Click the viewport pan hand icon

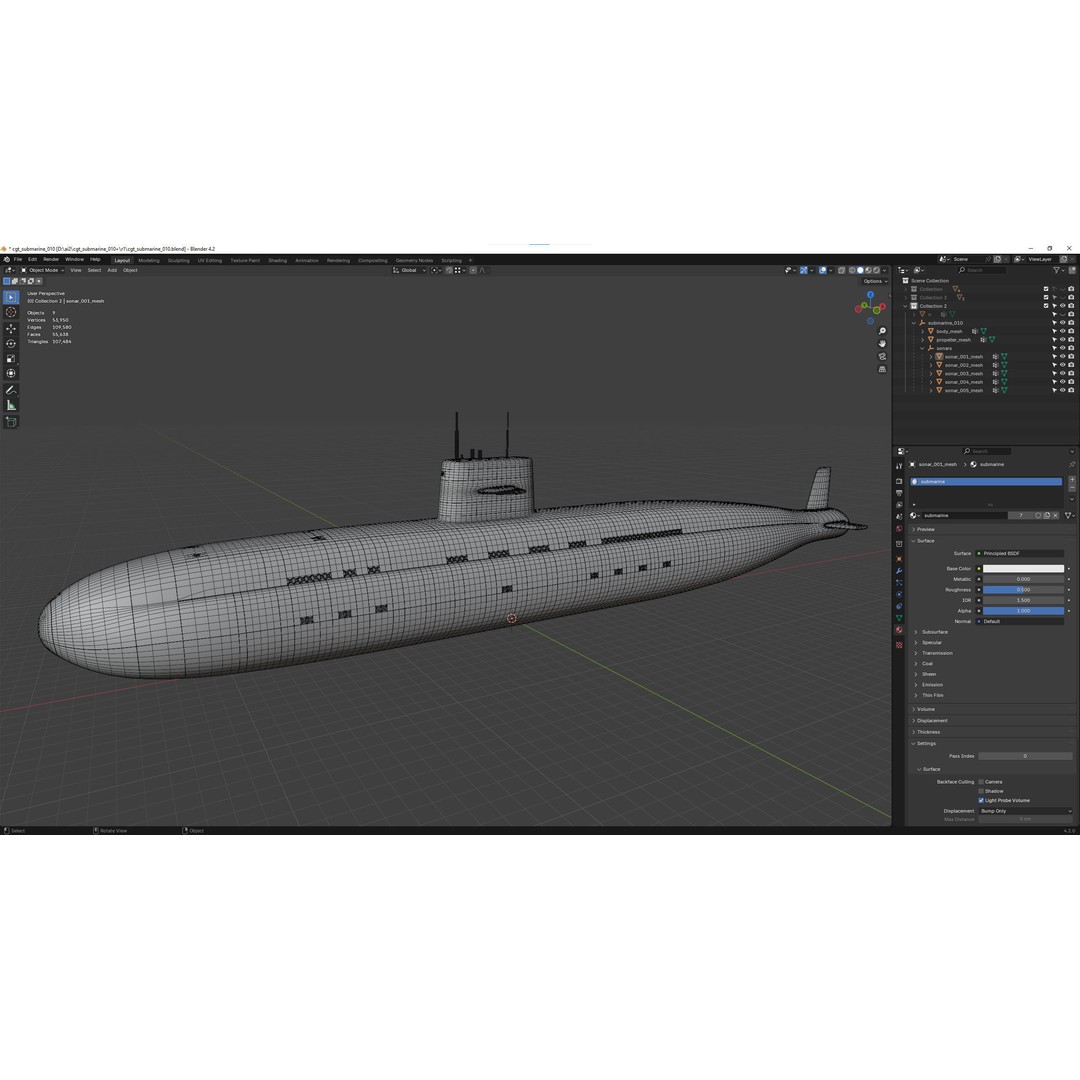pyautogui.click(x=882, y=344)
